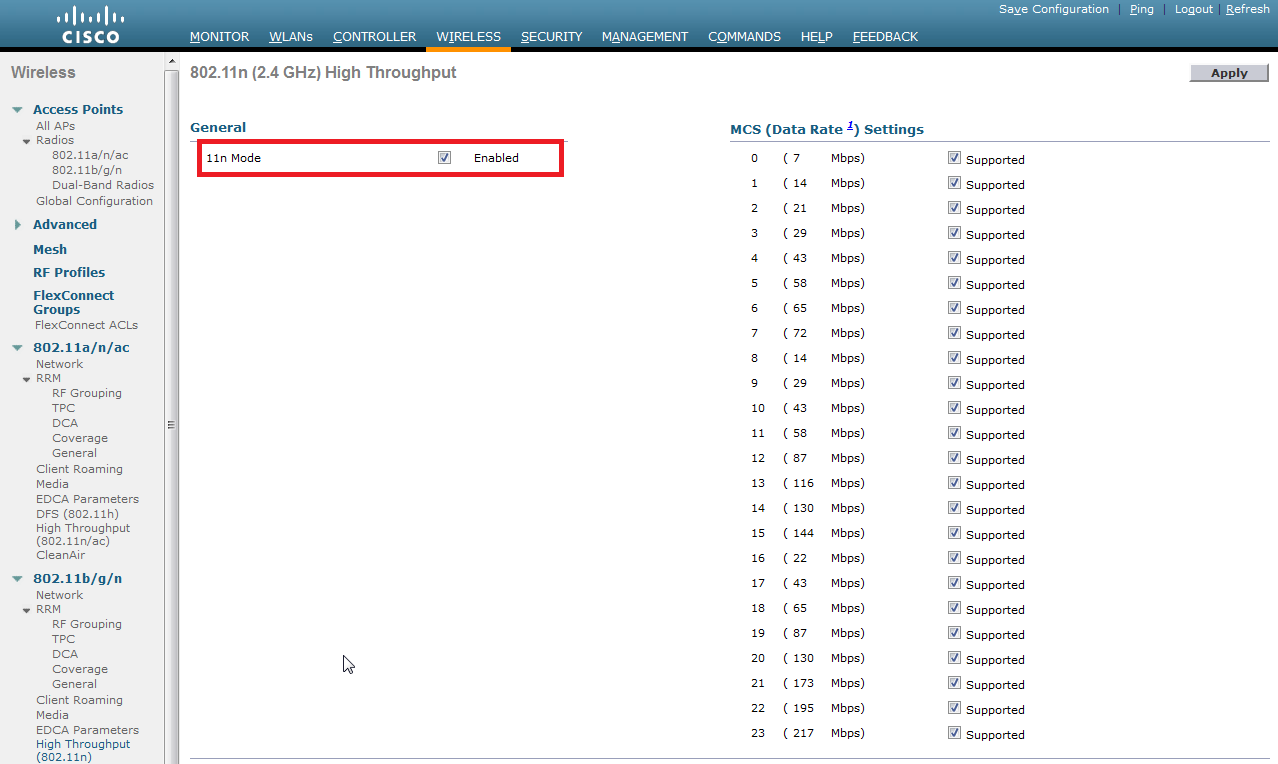Disable MCS index 15 Supported checkbox

[954, 533]
